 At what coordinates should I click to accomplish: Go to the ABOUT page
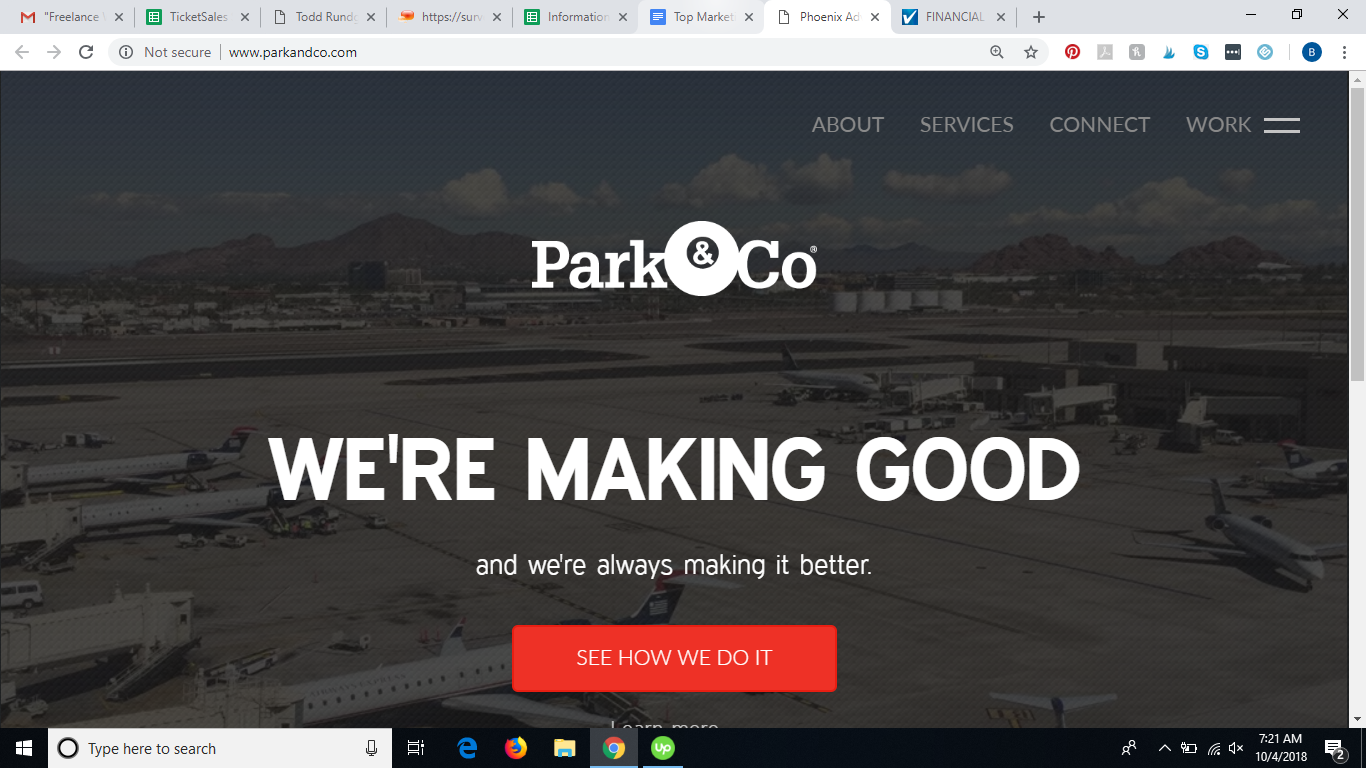point(848,125)
